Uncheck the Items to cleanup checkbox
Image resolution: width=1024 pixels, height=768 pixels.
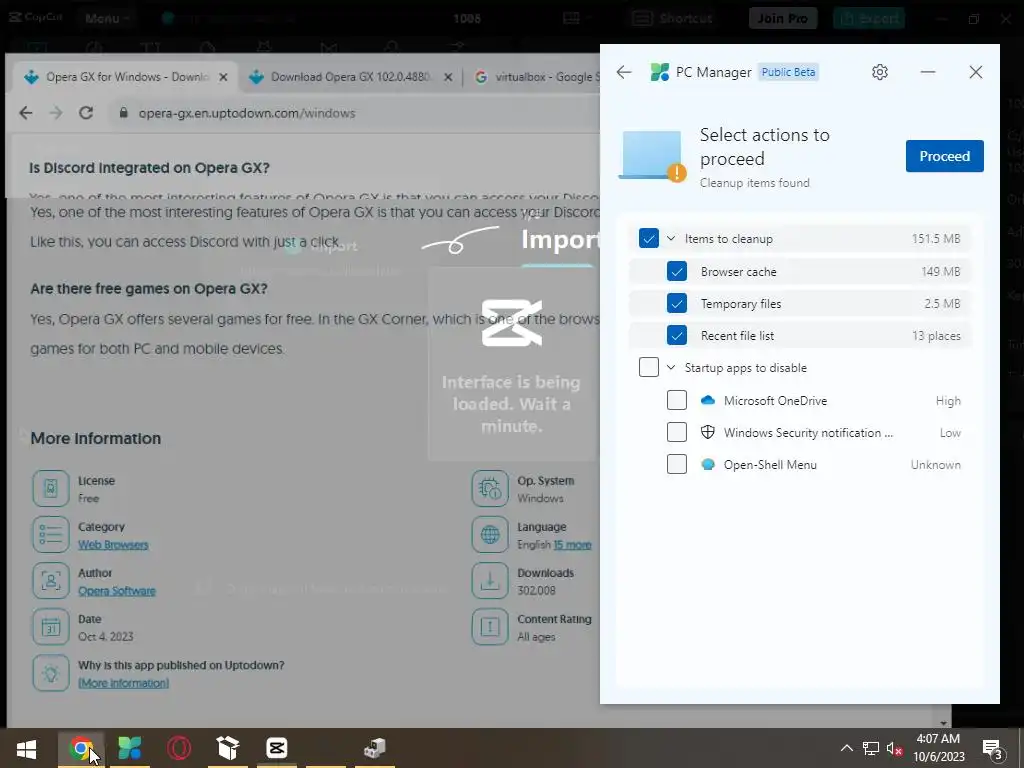(648, 238)
